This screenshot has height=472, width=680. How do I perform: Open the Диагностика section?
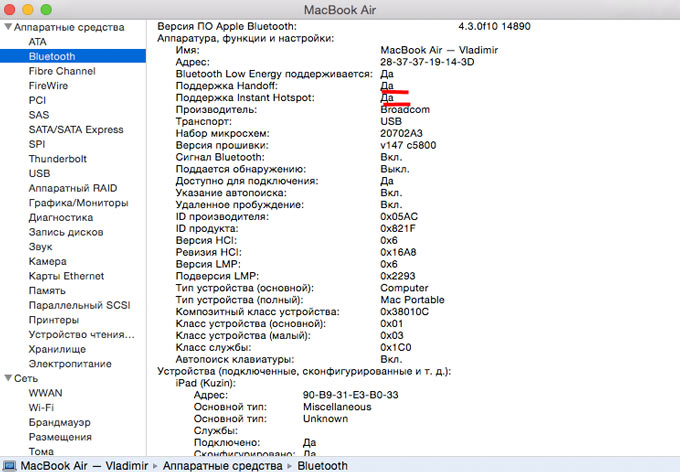point(61,217)
